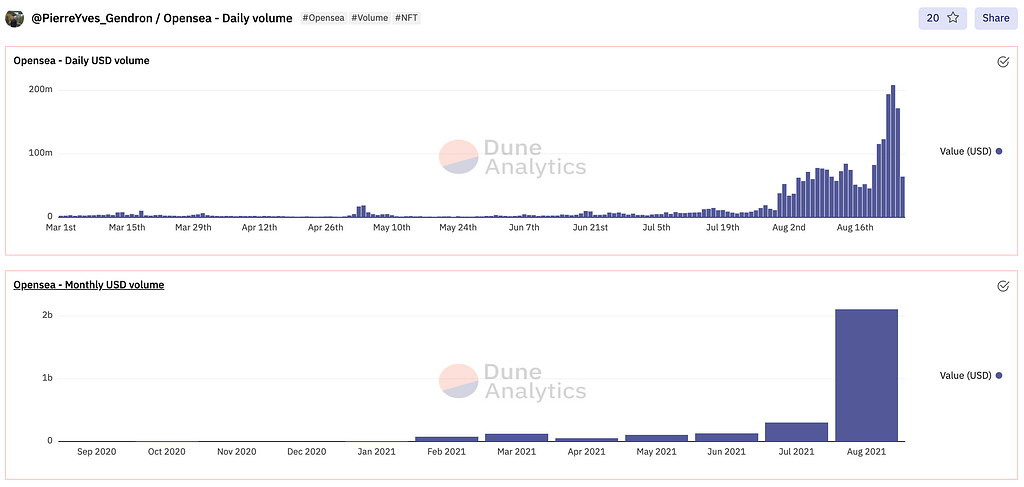Open the Opensea - Daily USD volume title
The image size is (1024, 487).
coord(81,61)
